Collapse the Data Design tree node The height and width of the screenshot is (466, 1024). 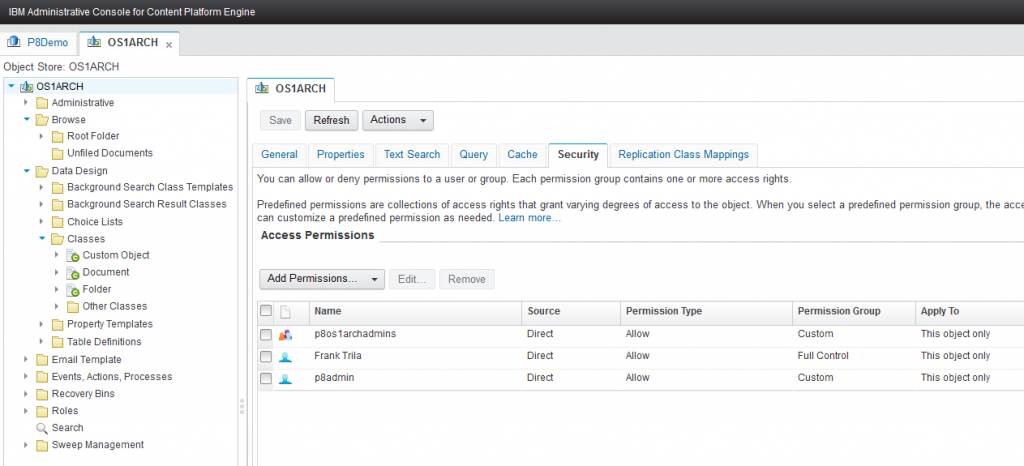coord(26,171)
